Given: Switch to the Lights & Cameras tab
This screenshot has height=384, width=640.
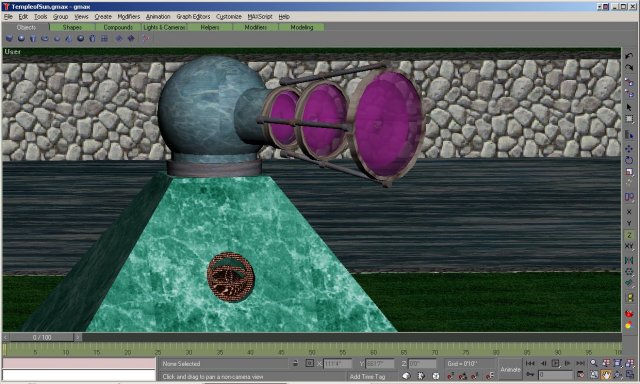Looking at the screenshot, I should [x=164, y=27].
